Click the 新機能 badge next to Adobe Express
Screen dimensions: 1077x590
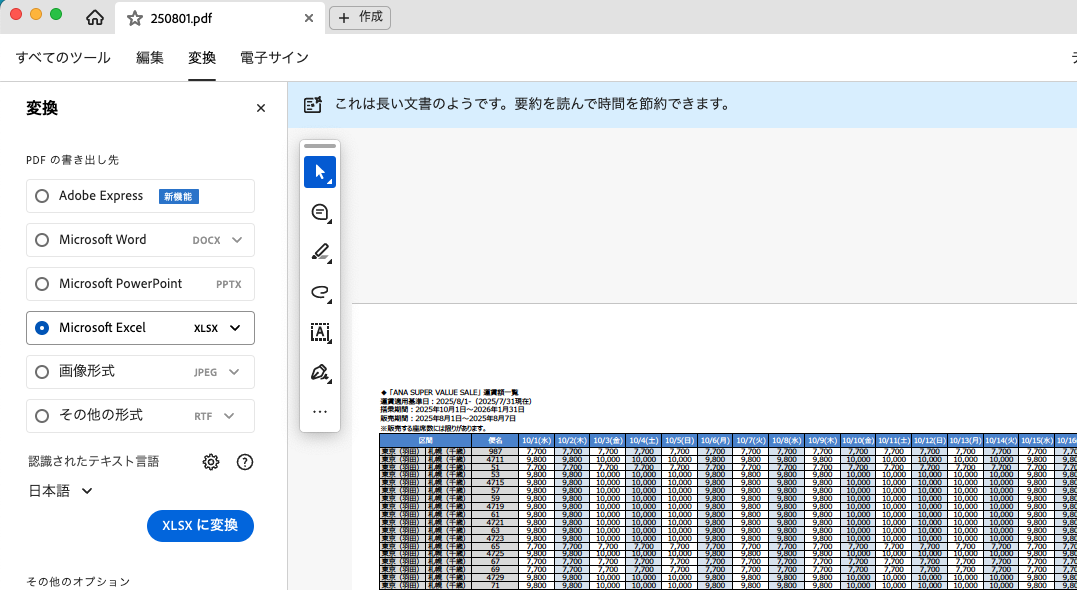tap(179, 196)
